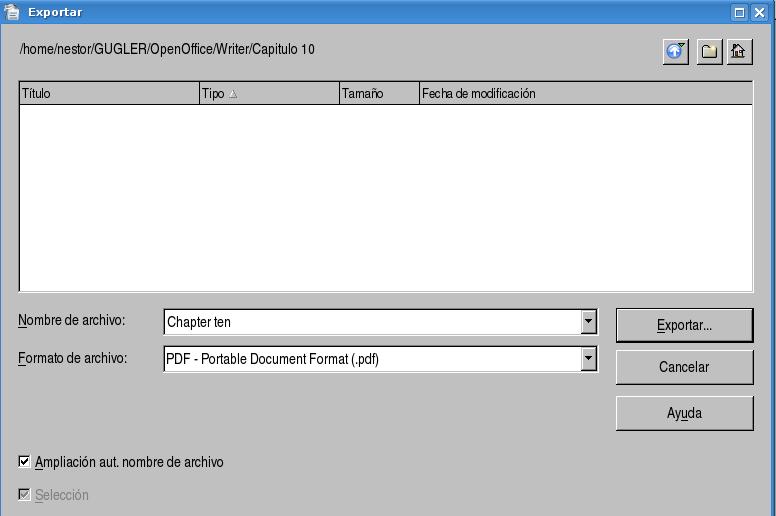The width and height of the screenshot is (776, 516).
Task: Click the PDF - Portable Document Format field
Action: (370, 359)
